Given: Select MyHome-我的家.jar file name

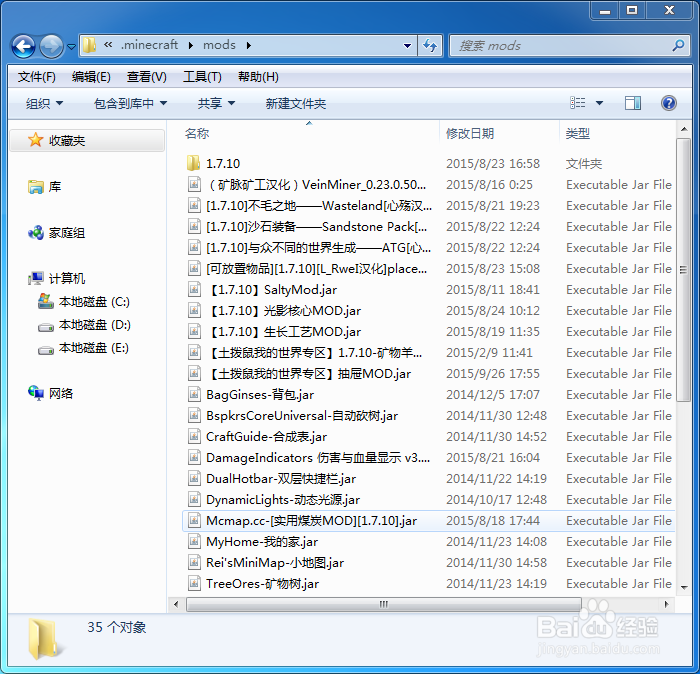Looking at the screenshot, I should (262, 542).
